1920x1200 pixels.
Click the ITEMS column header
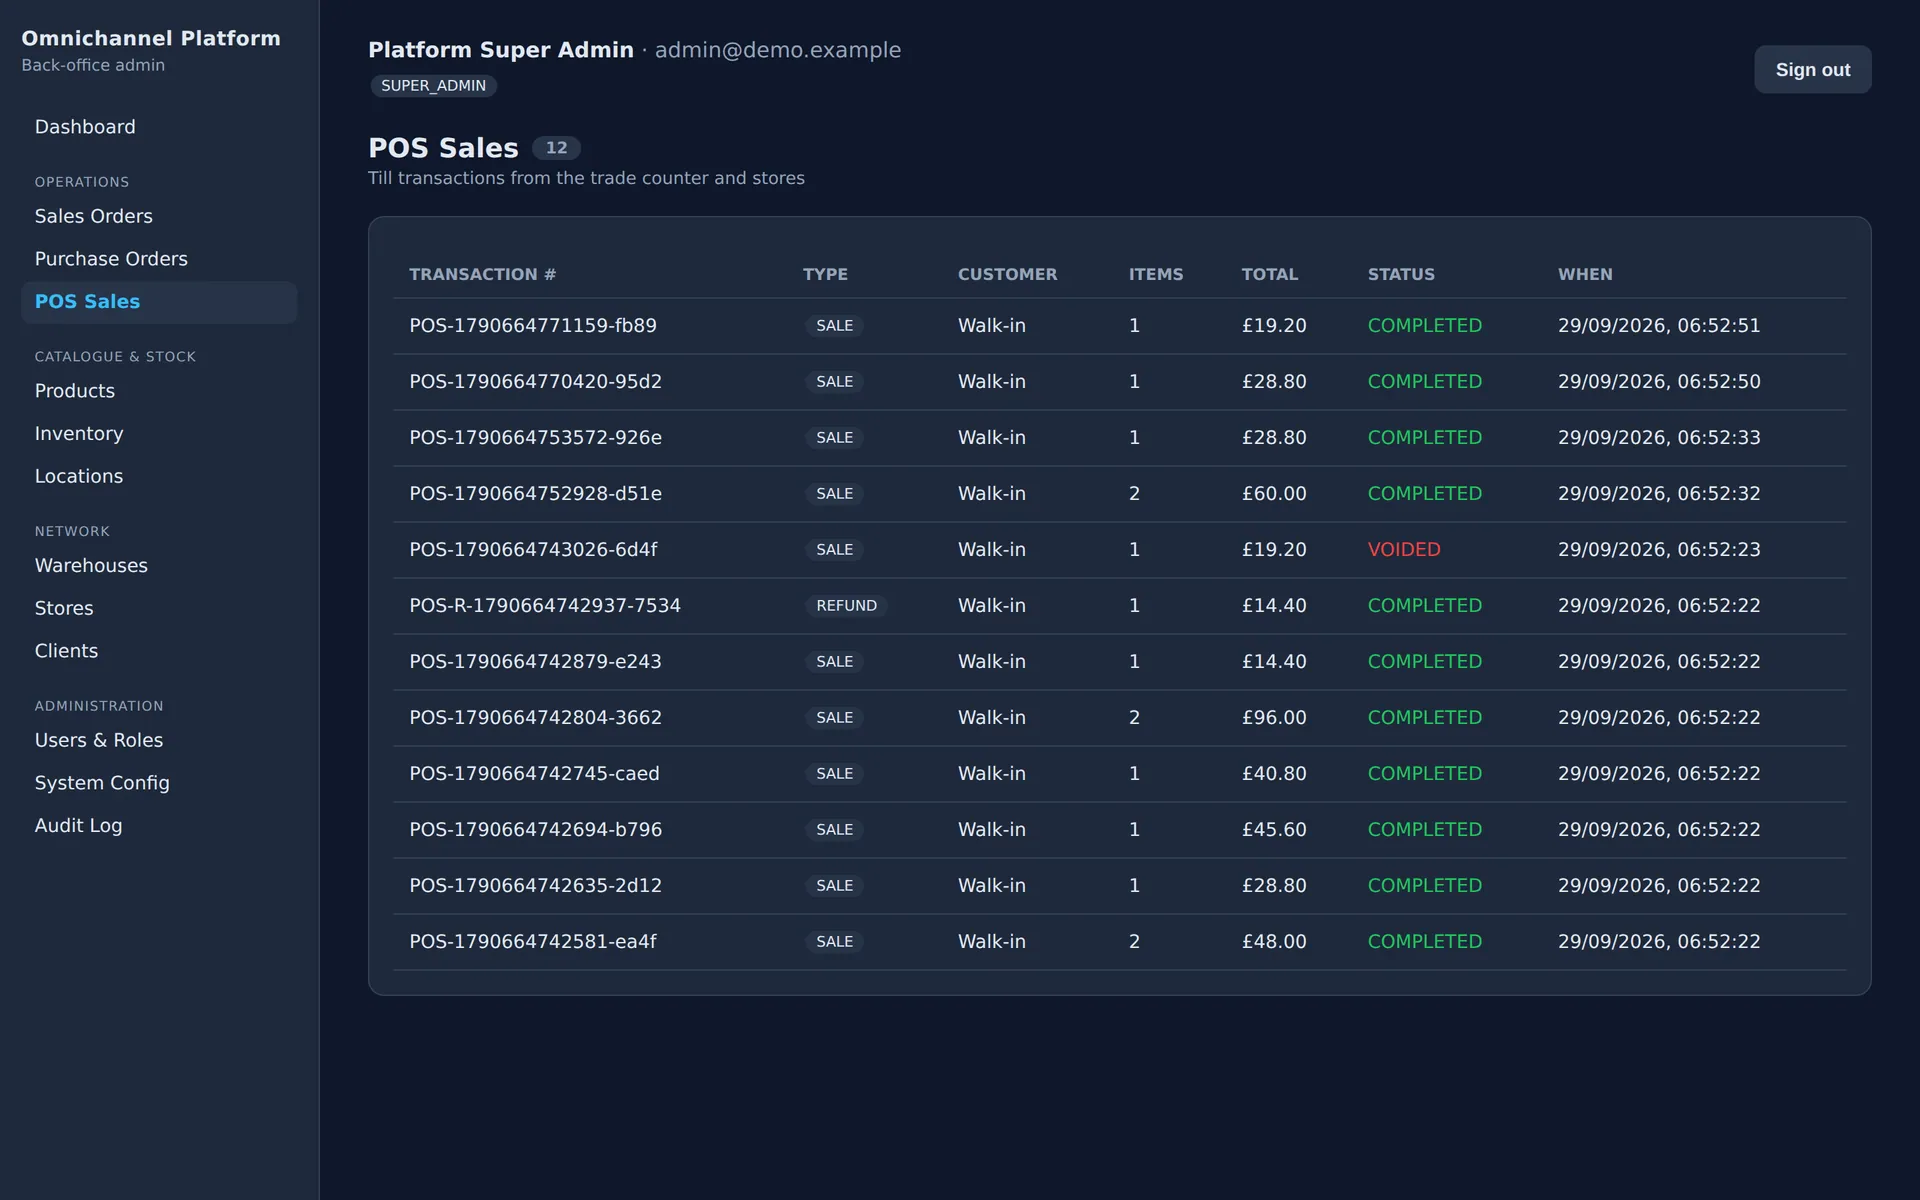(x=1156, y=274)
